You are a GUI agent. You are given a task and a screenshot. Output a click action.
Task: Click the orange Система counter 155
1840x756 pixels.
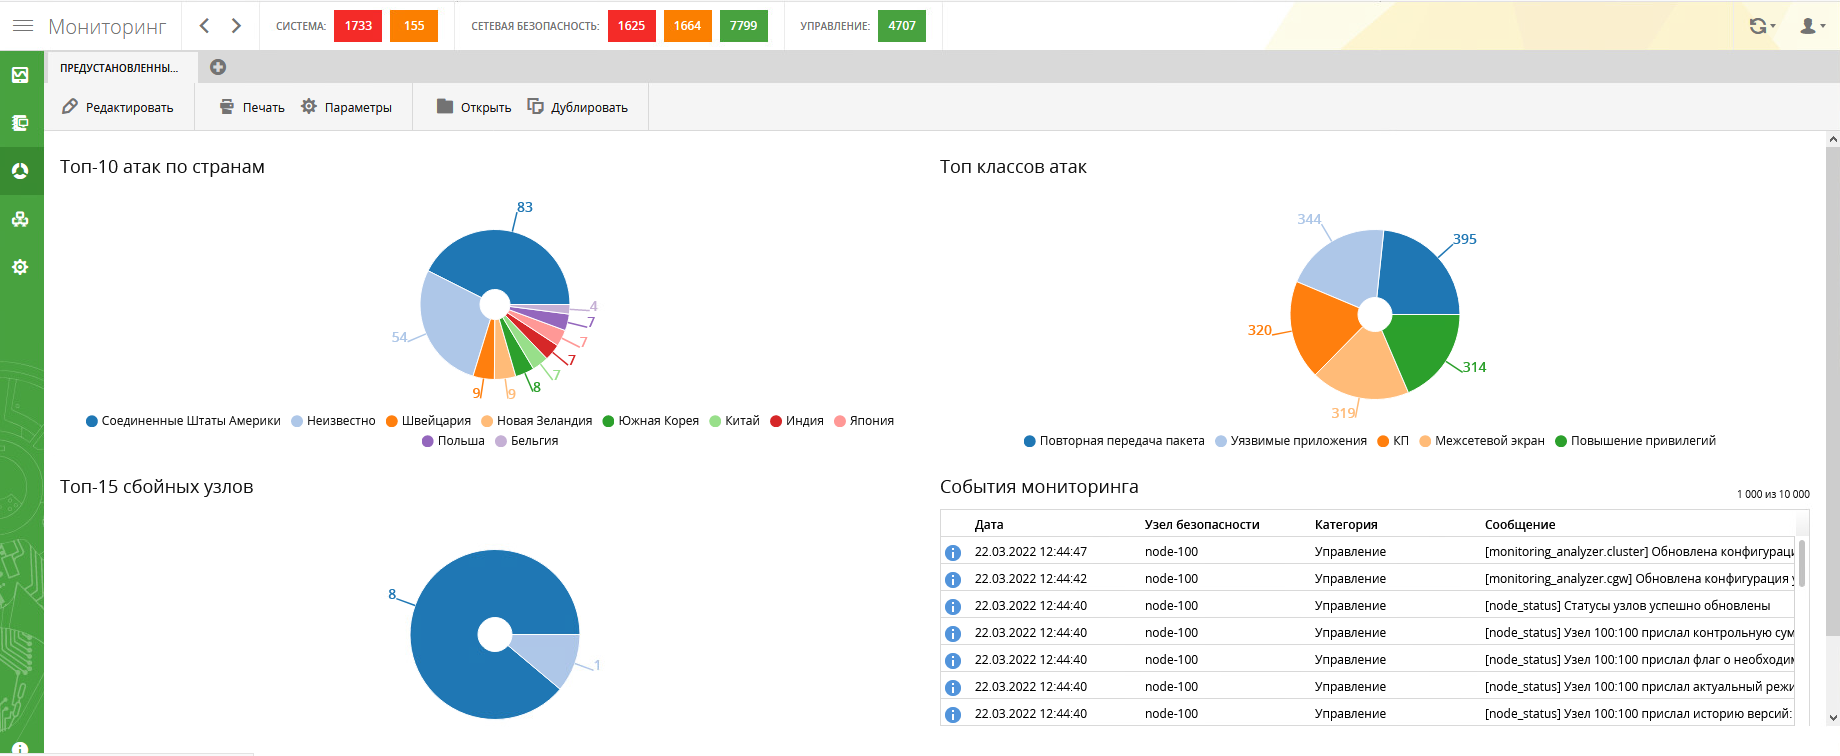[414, 26]
